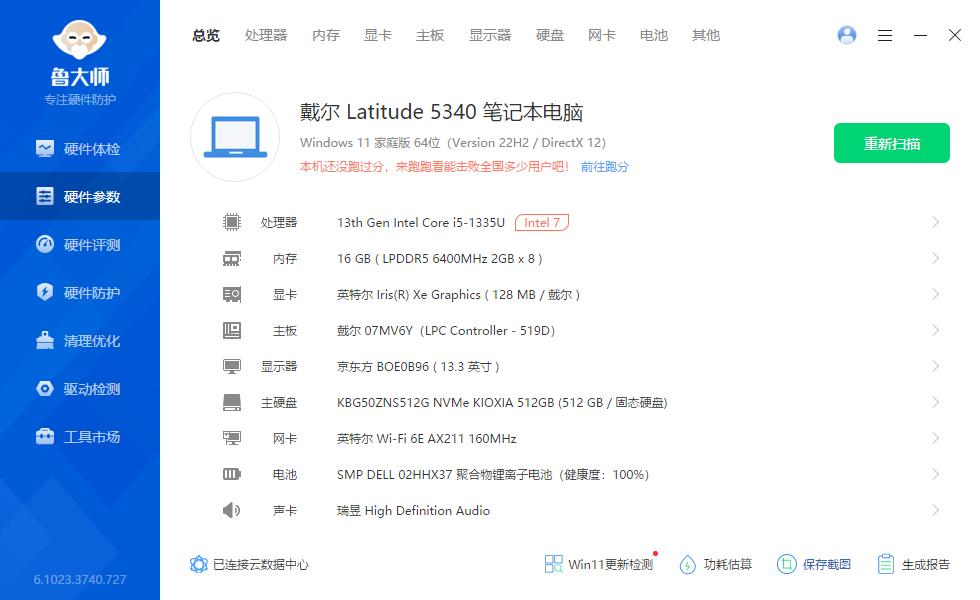Open the top 电池 tab

click(x=654, y=36)
